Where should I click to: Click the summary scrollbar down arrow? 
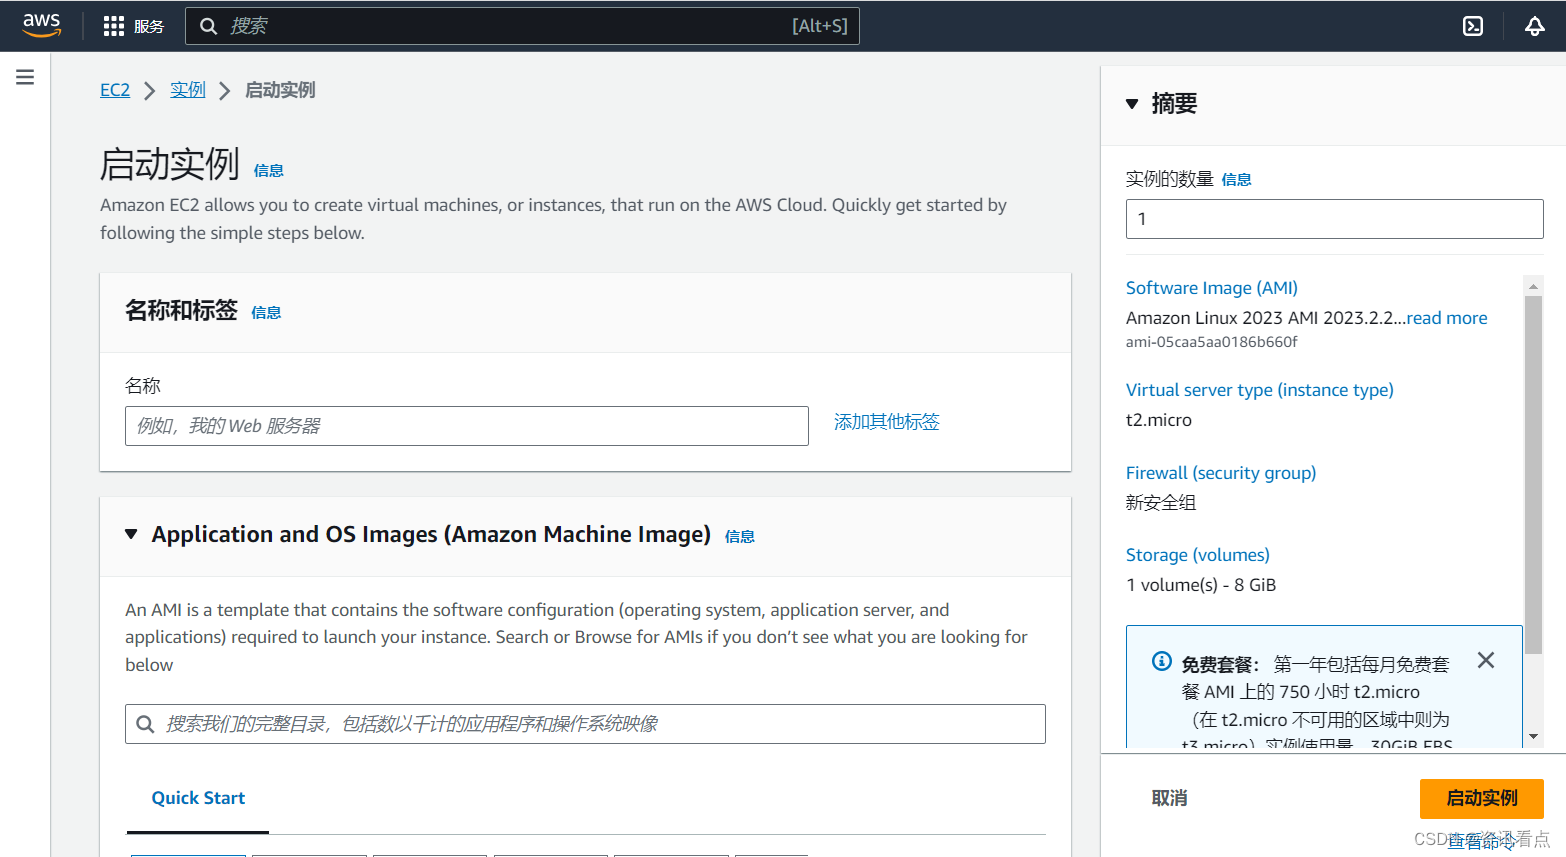click(x=1534, y=737)
